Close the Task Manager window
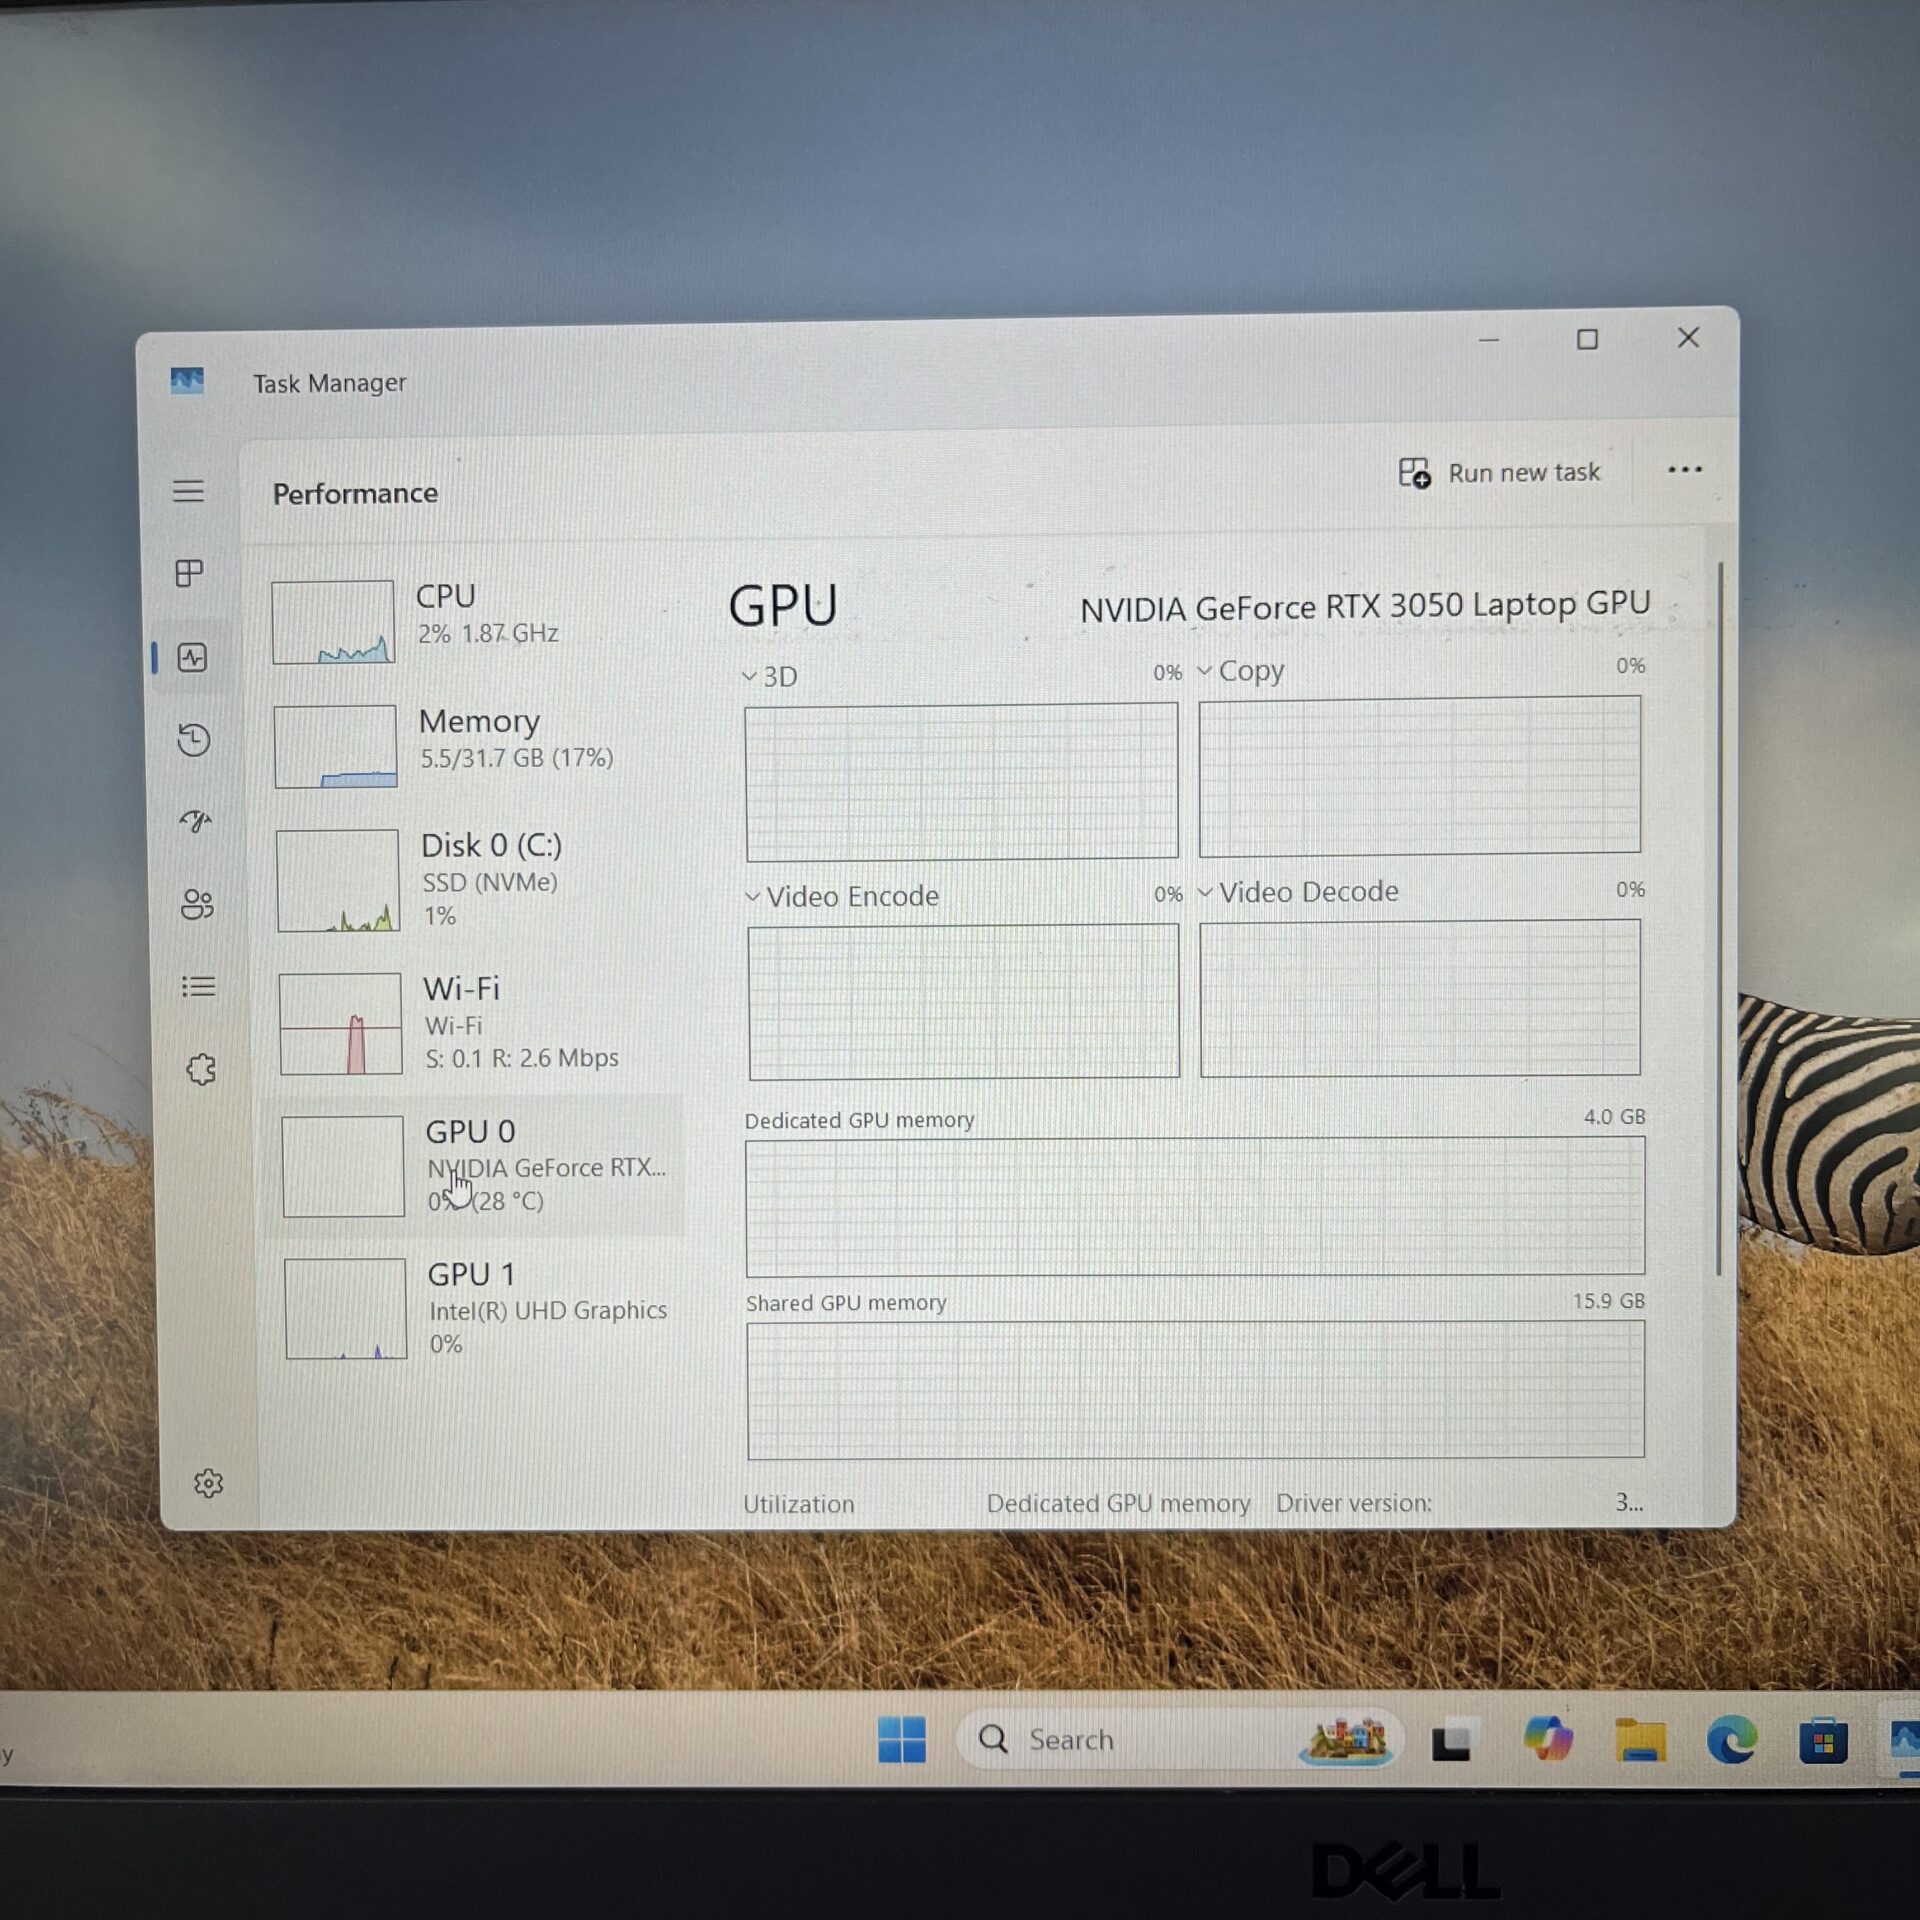 point(1688,338)
